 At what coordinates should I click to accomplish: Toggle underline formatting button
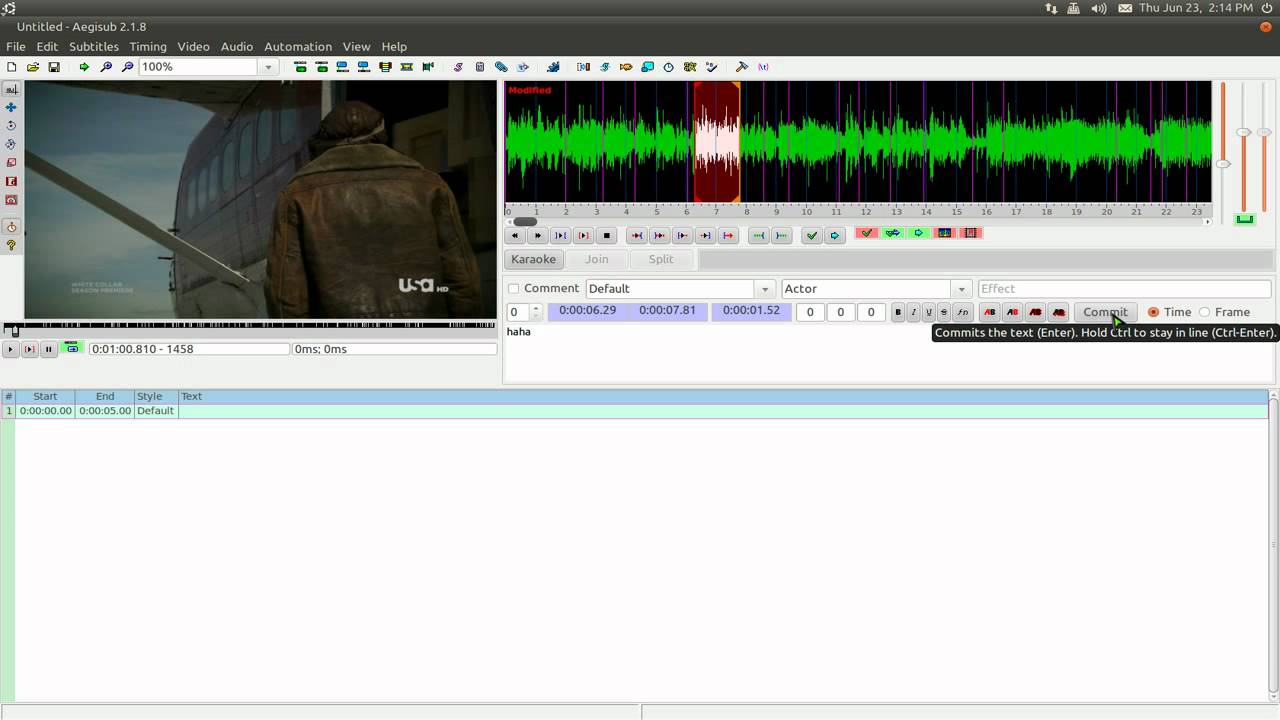point(928,313)
